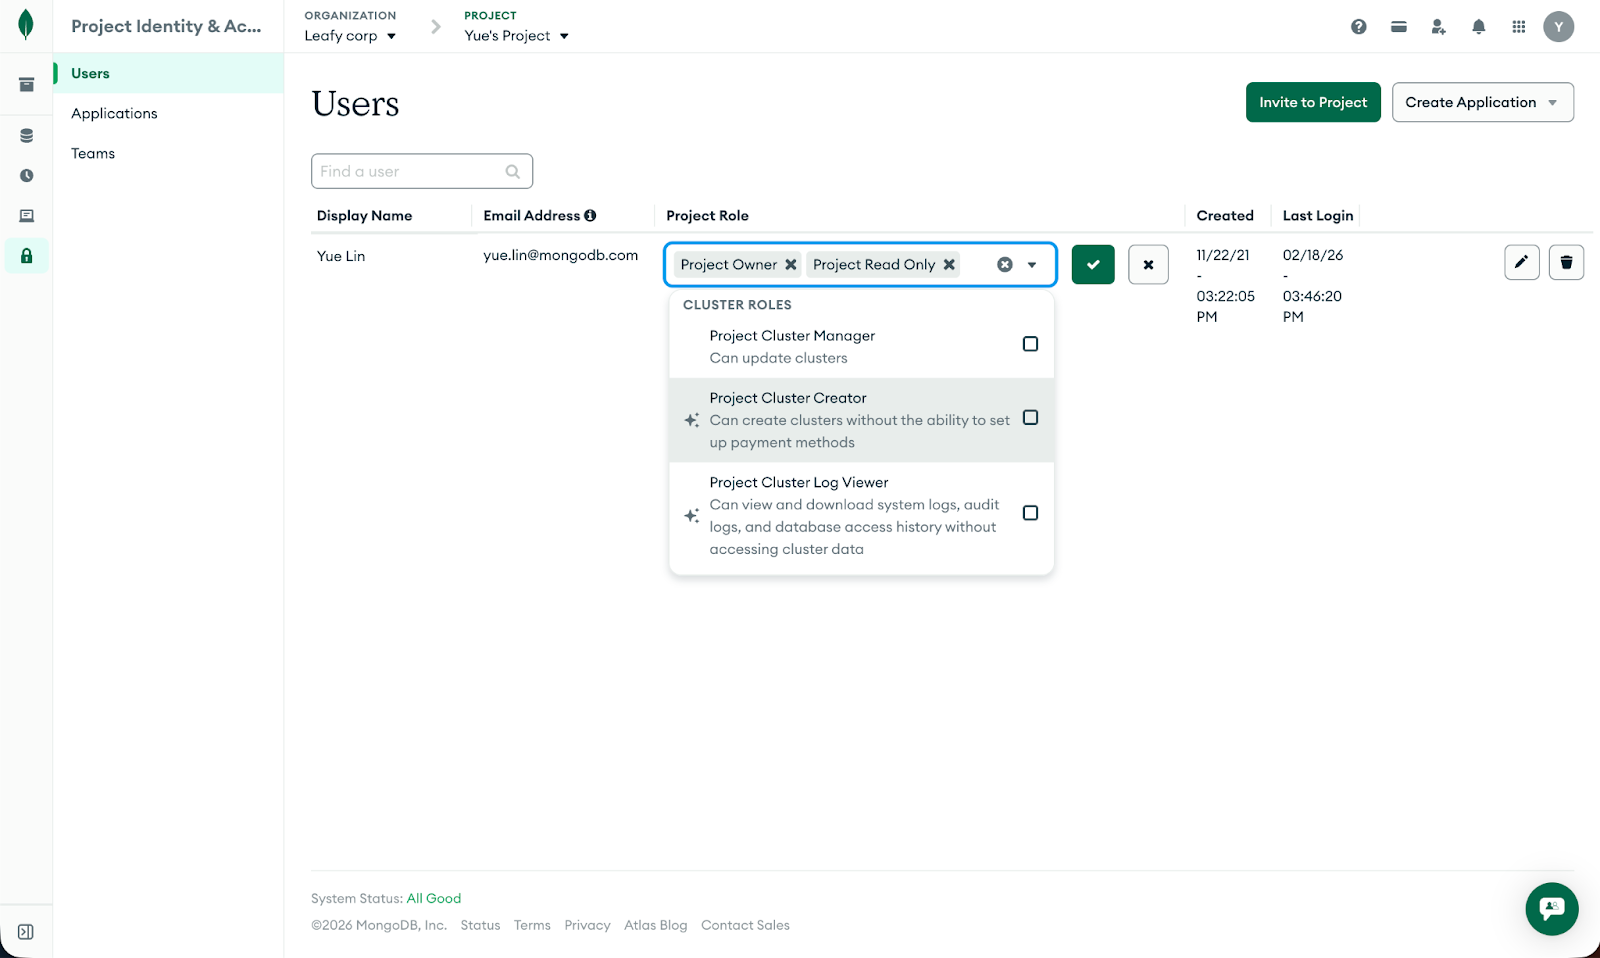This screenshot has height=958, width=1600.
Task: Open the Y user avatar menu
Action: pyautogui.click(x=1558, y=27)
